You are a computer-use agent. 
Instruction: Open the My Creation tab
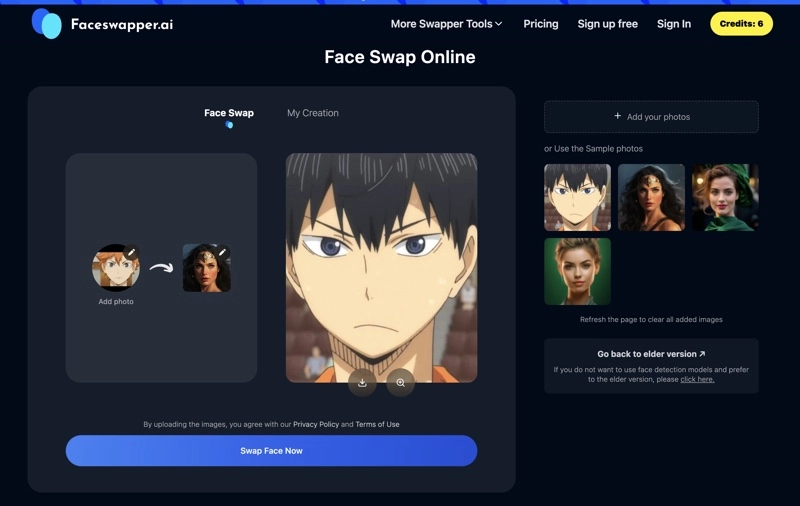313,113
